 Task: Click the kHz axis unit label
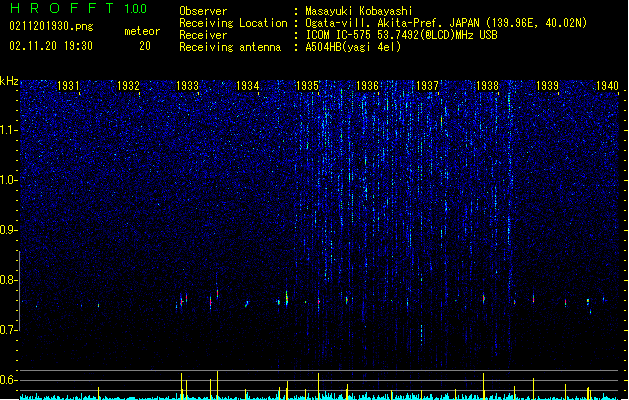tap(9, 81)
